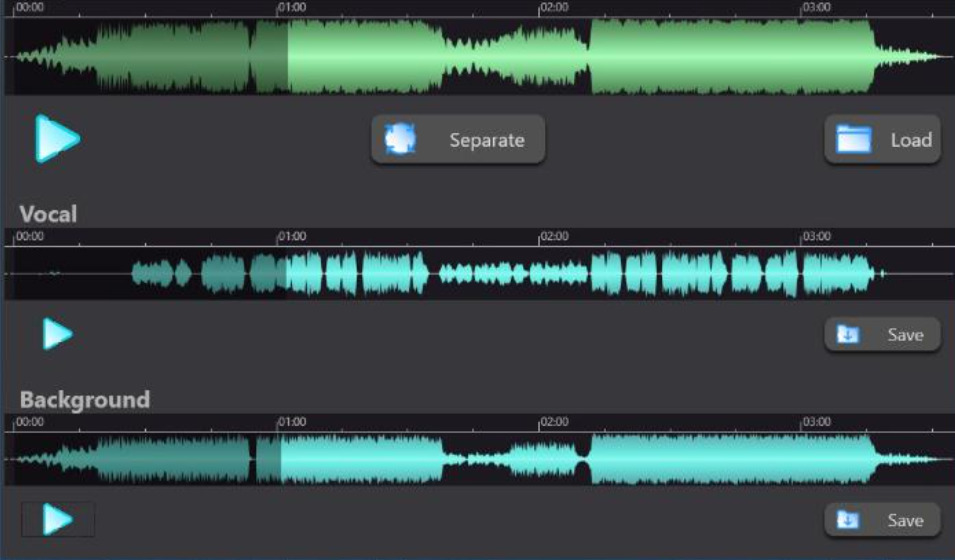Click the Load folder icon

pyautogui.click(x=853, y=139)
